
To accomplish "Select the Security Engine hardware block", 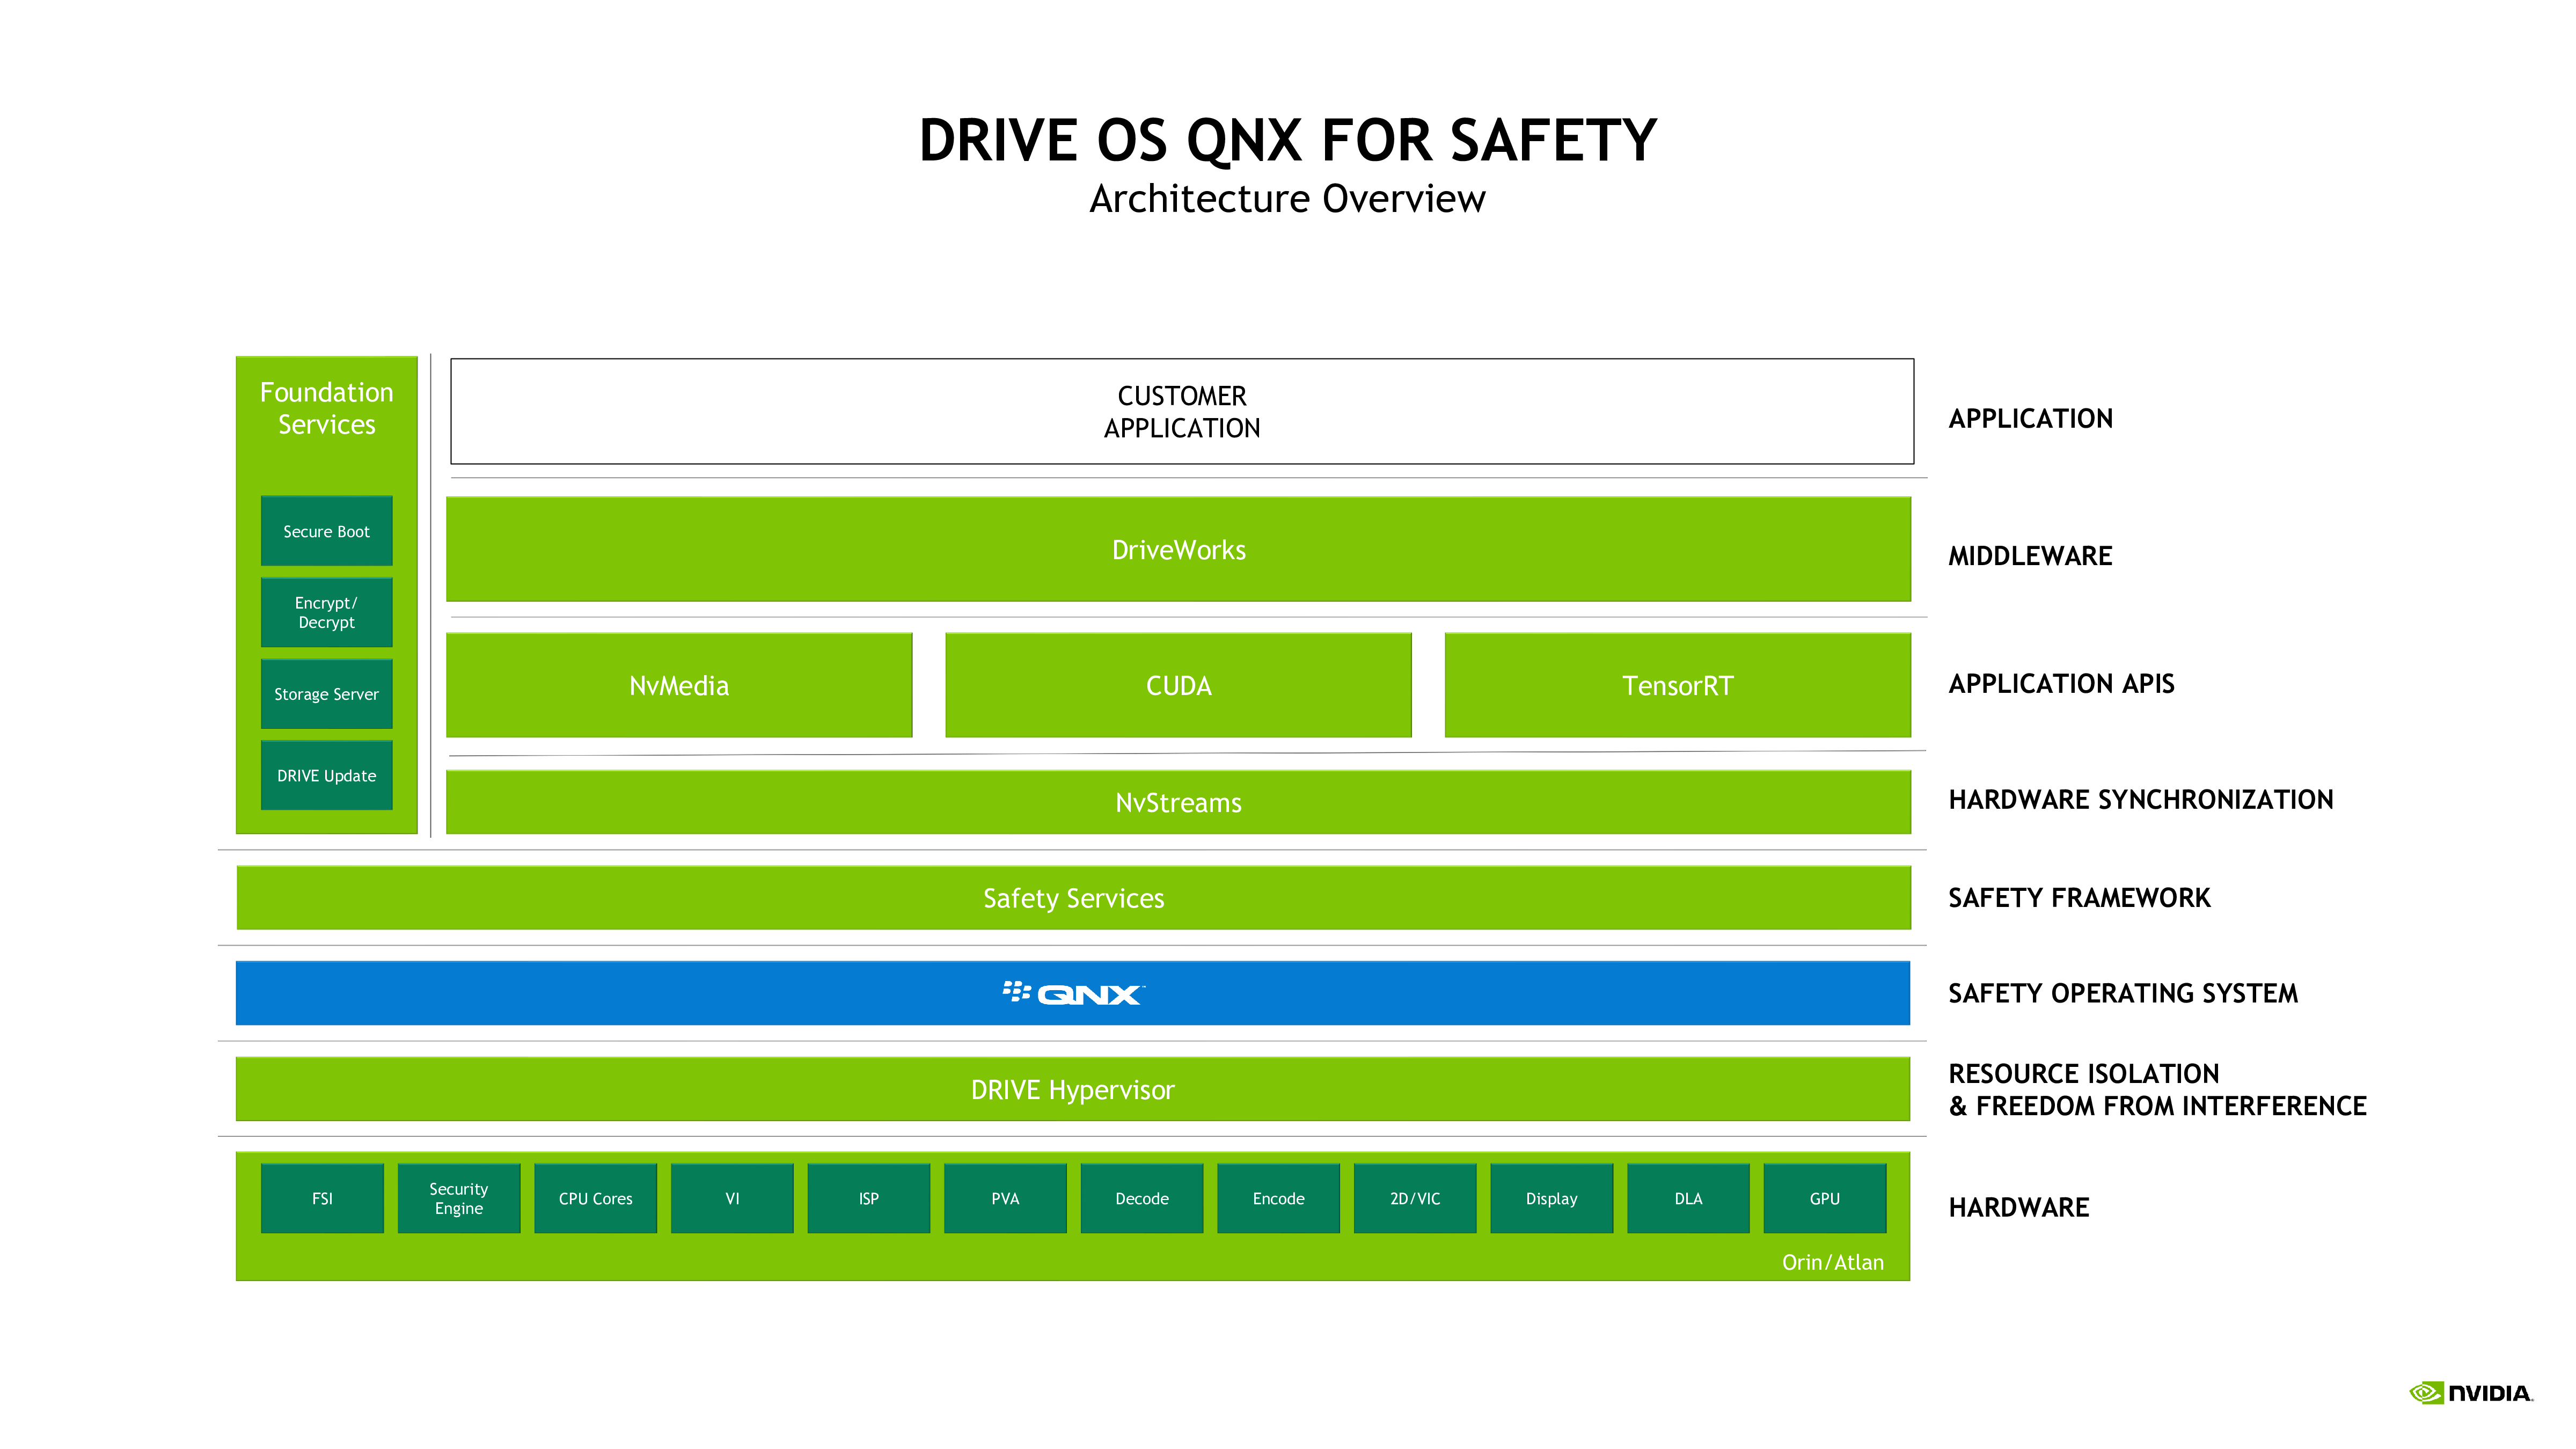I will [459, 1198].
